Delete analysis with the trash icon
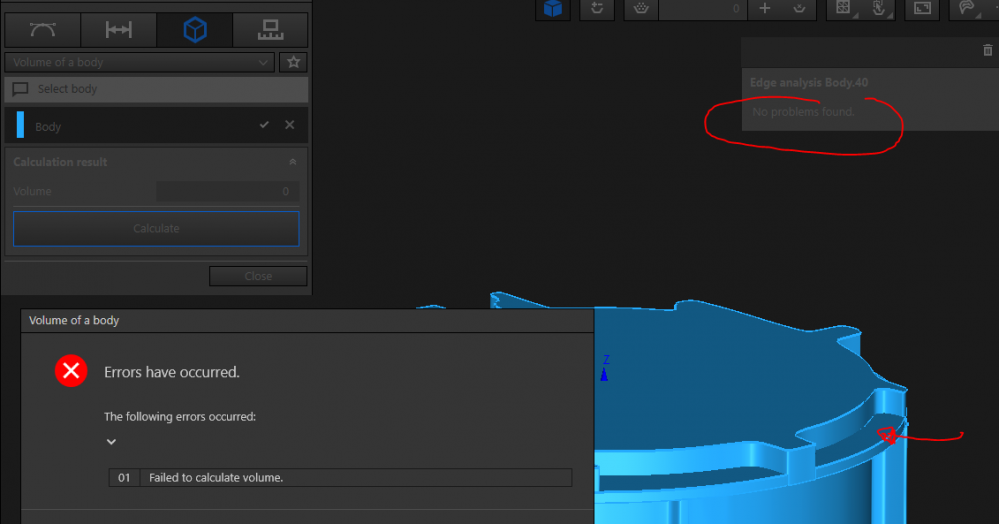 [988, 50]
